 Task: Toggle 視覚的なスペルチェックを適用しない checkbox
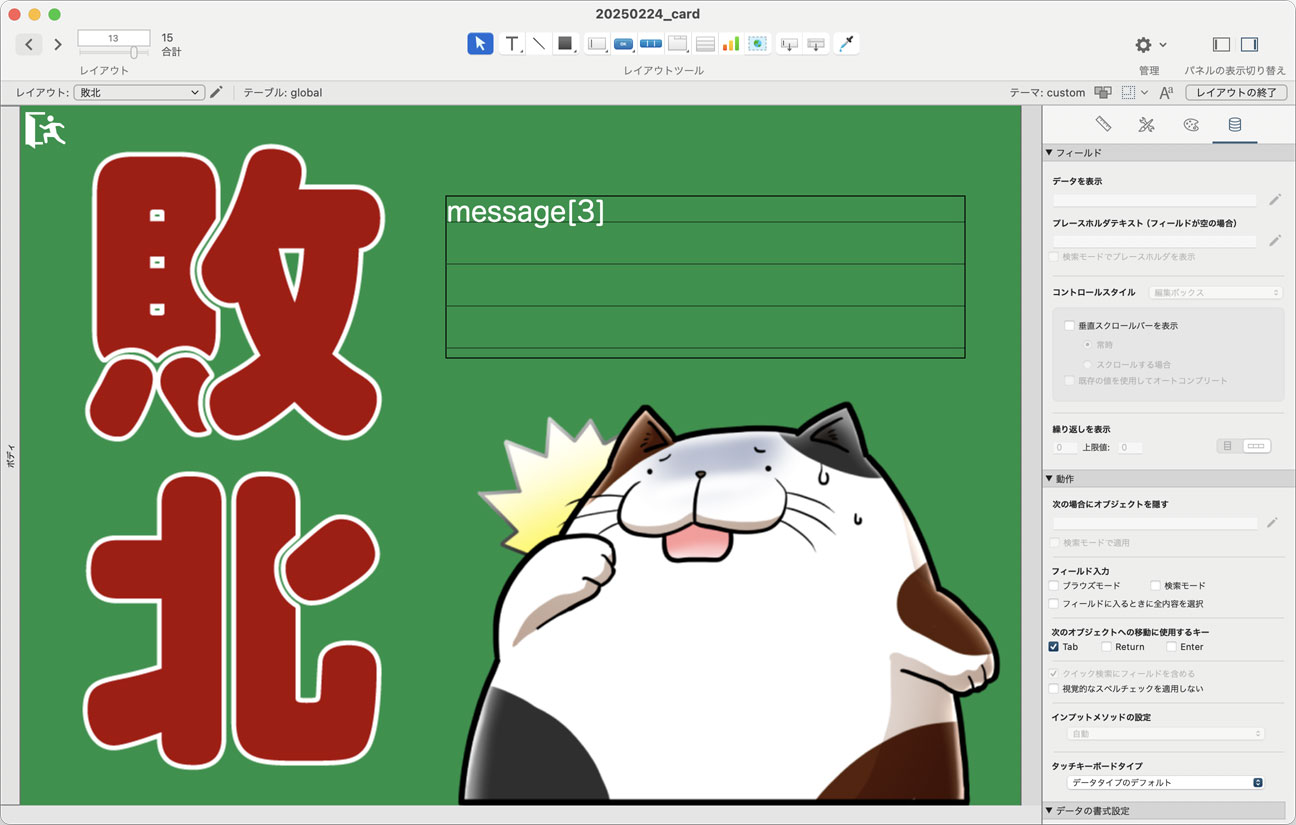(1054, 689)
